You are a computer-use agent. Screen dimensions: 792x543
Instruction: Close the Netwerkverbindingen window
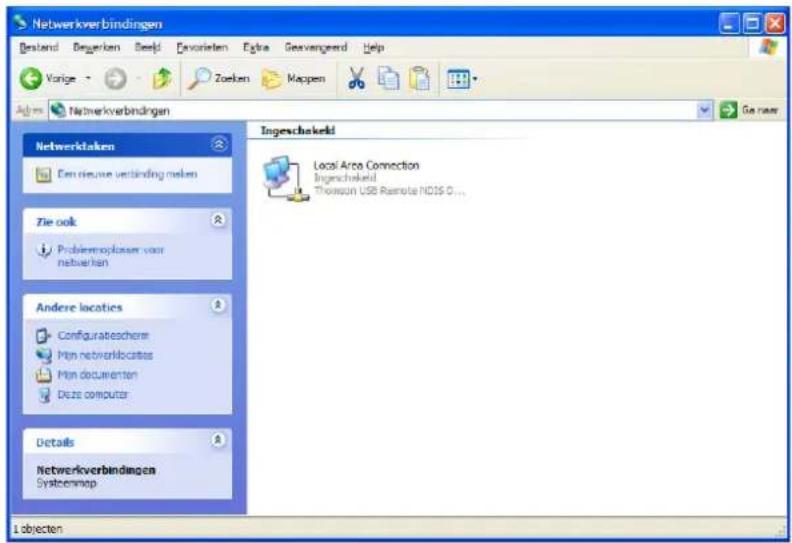775,23
